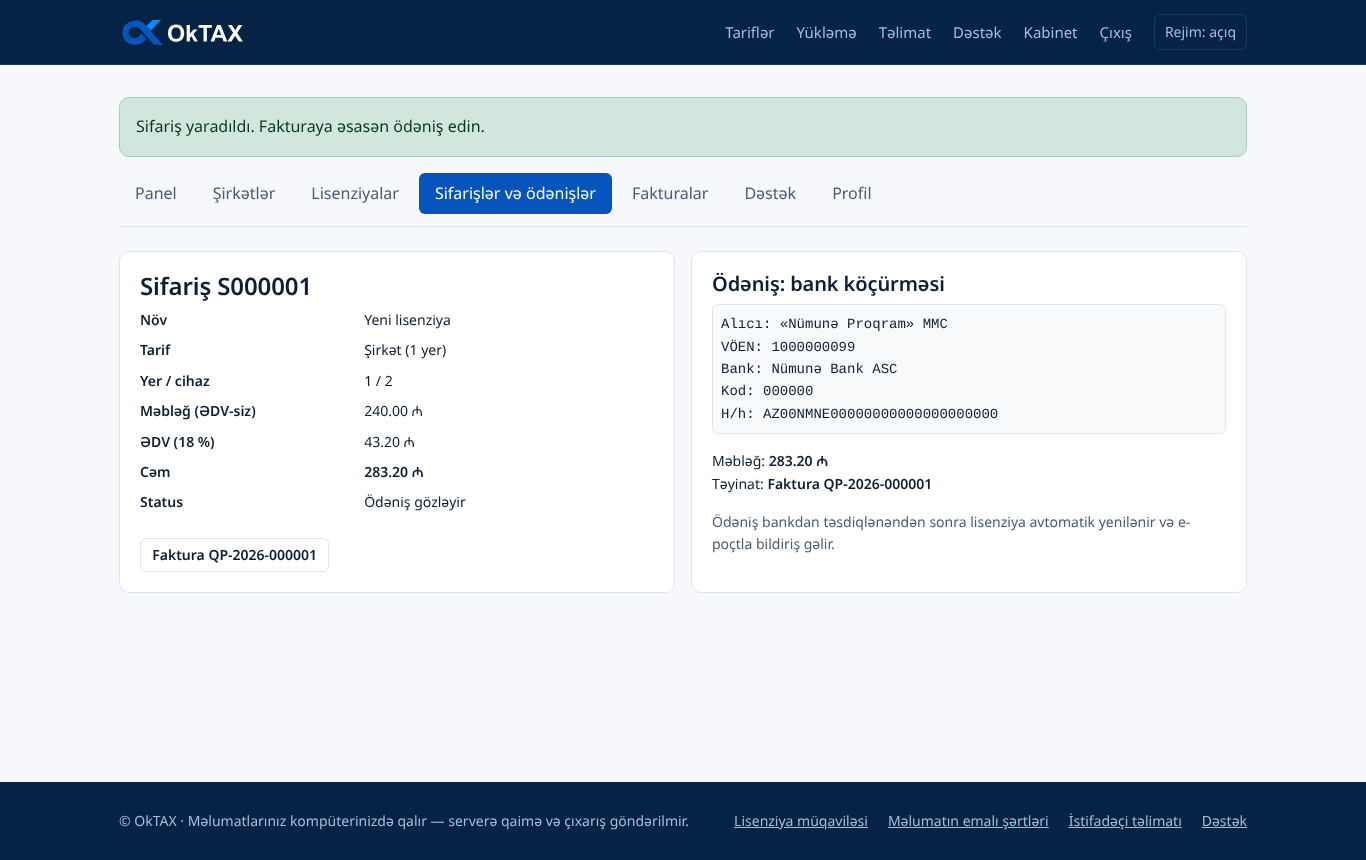1366x860 pixels.
Task: Select the Lisenziyalar tab
Action: (355, 193)
